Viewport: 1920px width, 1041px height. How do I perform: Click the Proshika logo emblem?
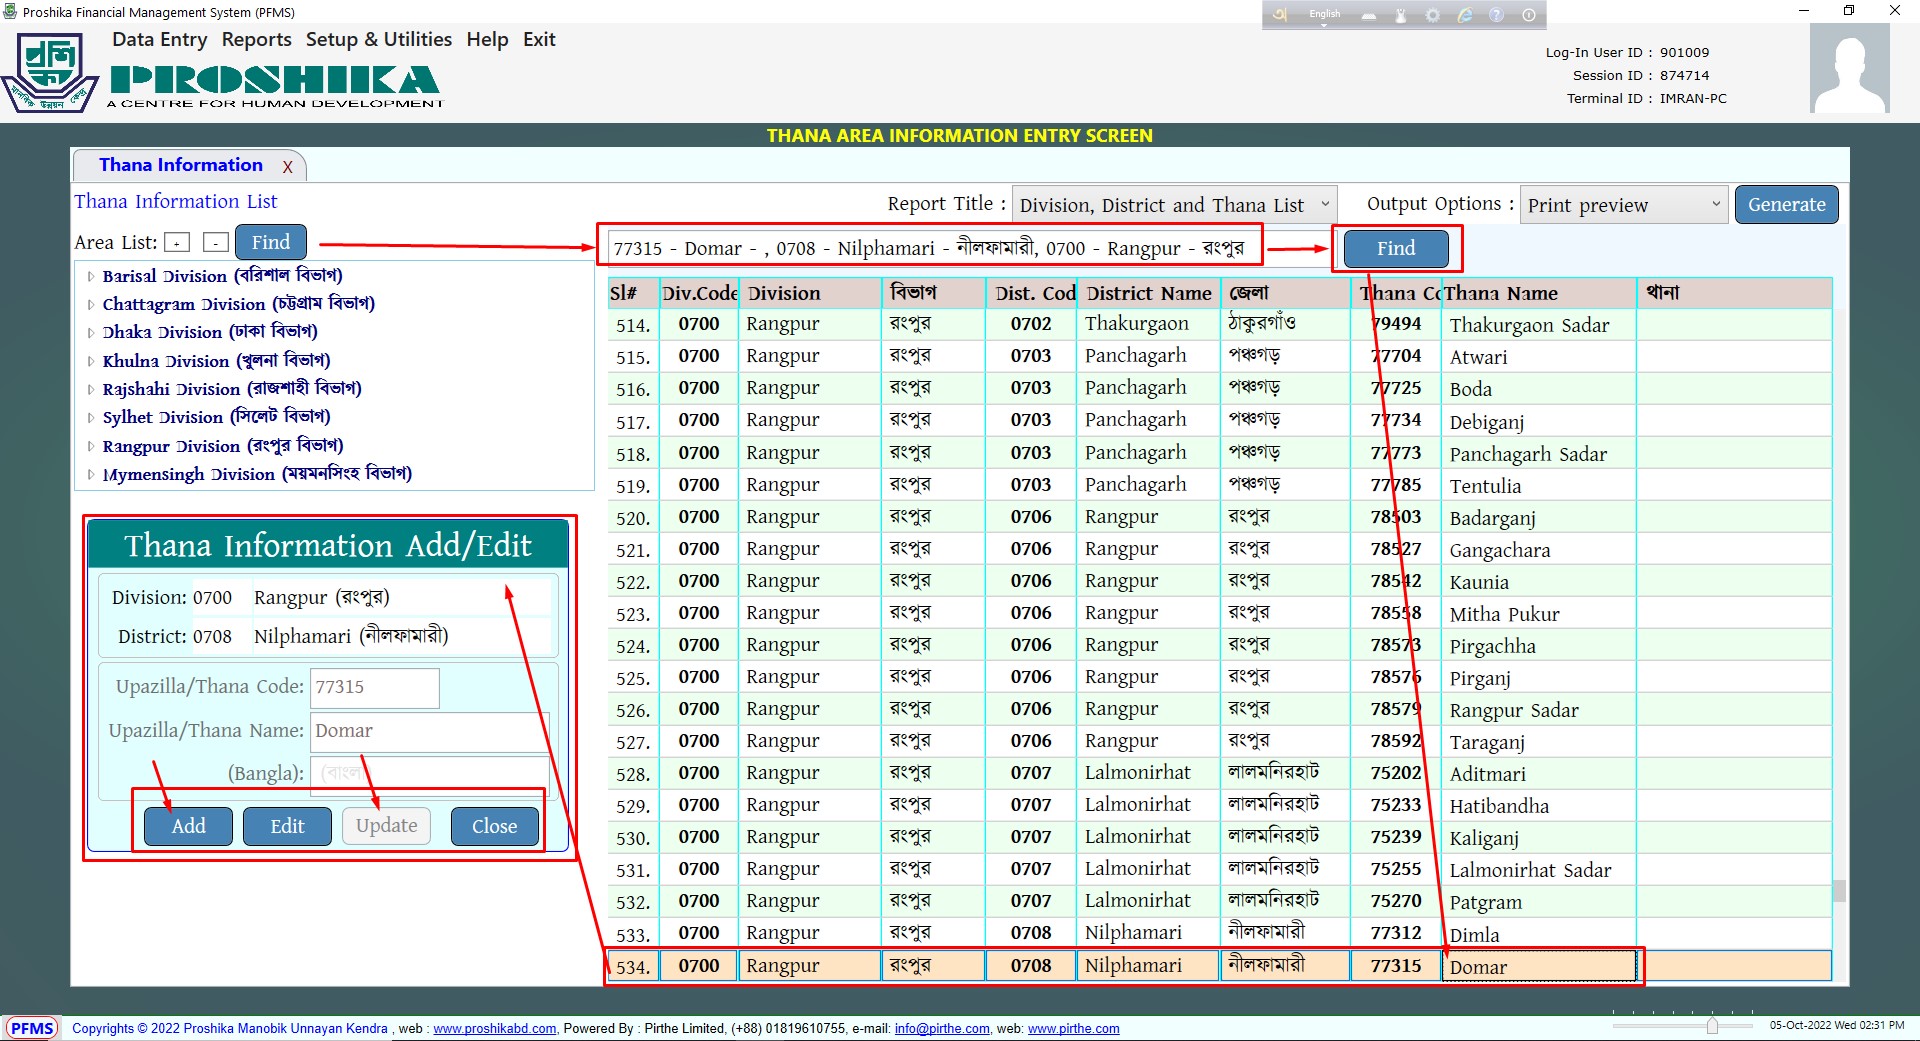(x=50, y=73)
